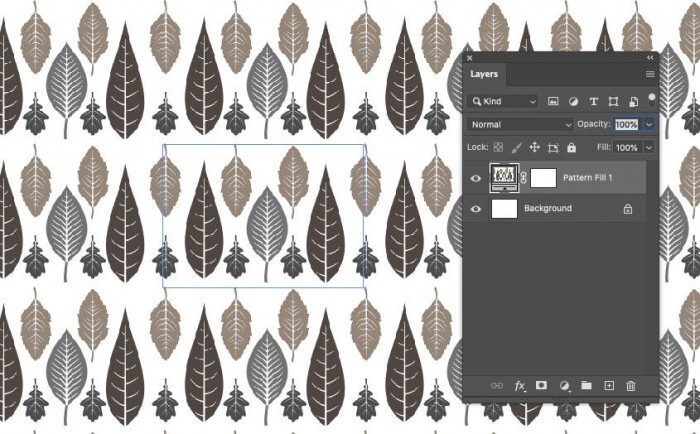Delete the selected layer with trash icon

[x=631, y=385]
